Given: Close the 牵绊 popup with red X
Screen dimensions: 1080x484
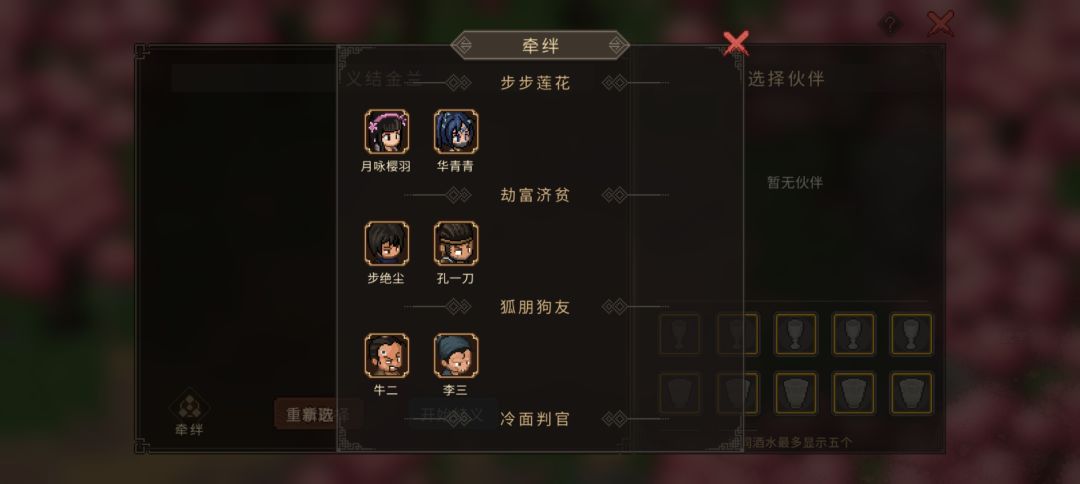Looking at the screenshot, I should coord(736,43).
